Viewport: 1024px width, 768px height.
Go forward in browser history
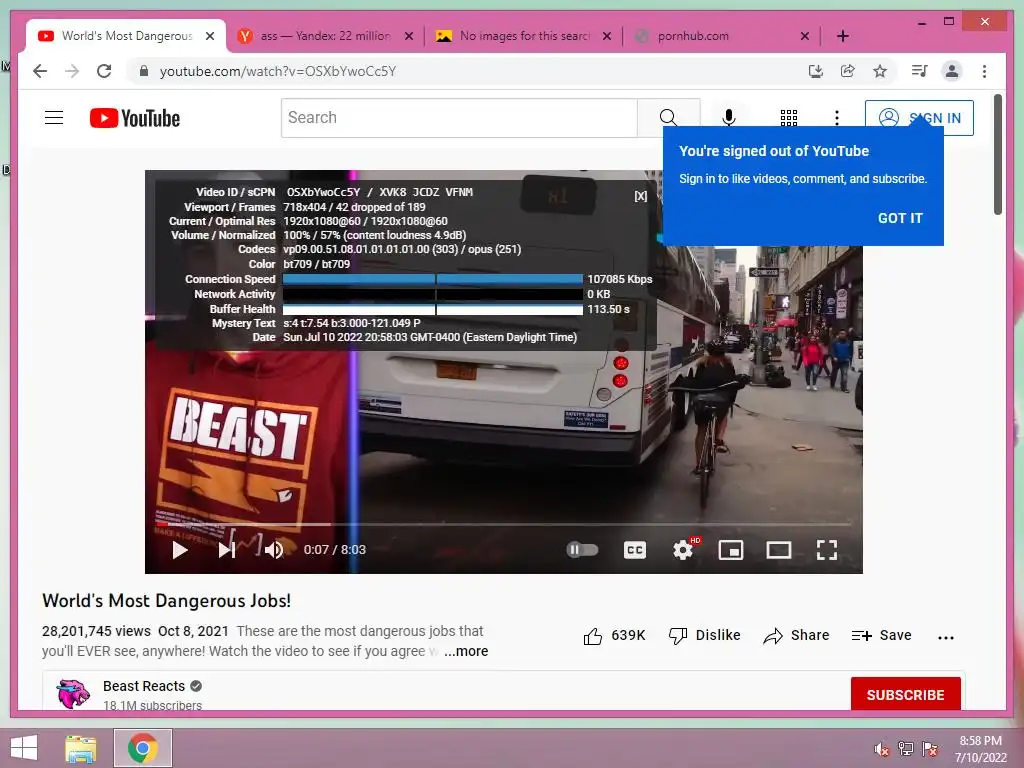[72, 71]
